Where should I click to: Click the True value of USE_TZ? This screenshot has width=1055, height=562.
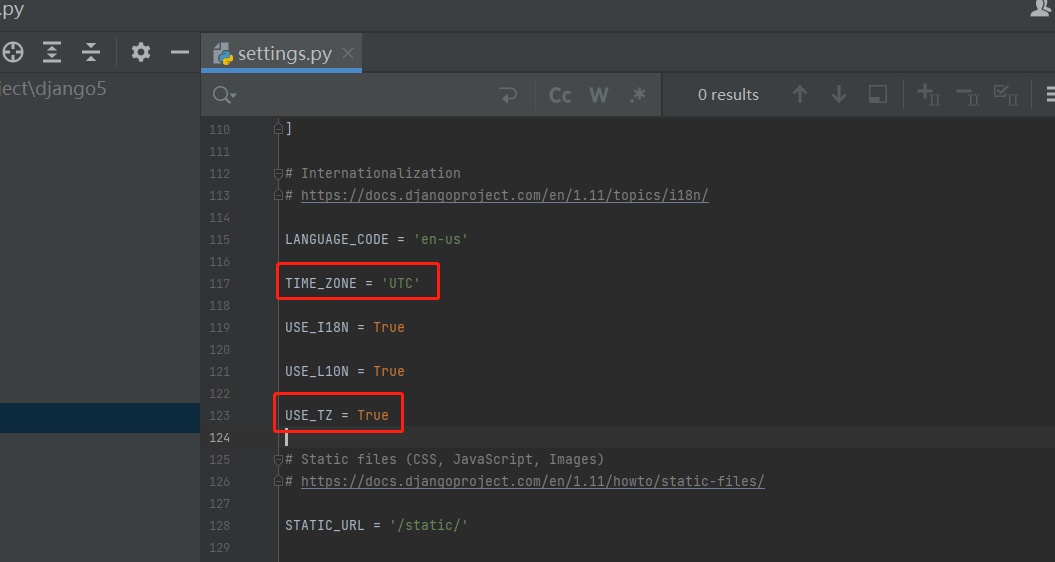[x=373, y=415]
